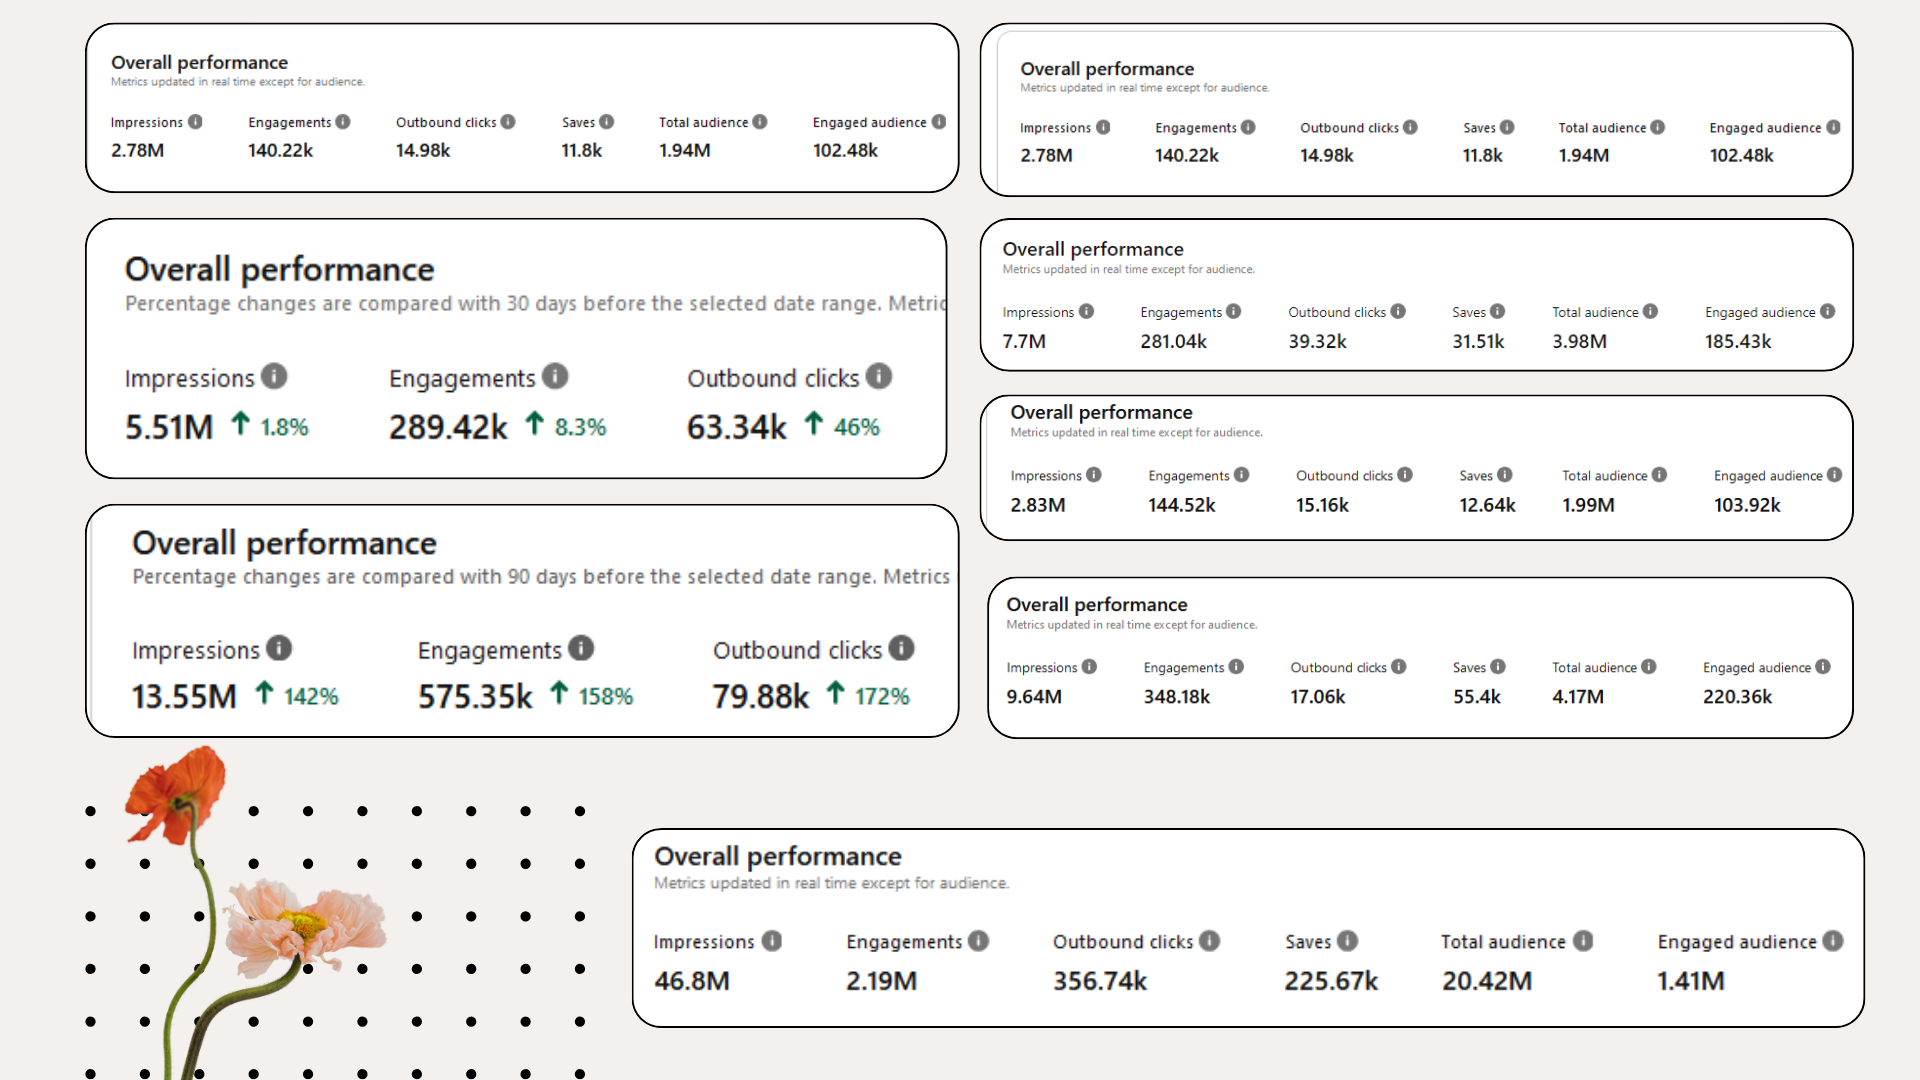The height and width of the screenshot is (1080, 1920).
Task: Click the 142% Impressions increase indicator
Action: coord(310,696)
